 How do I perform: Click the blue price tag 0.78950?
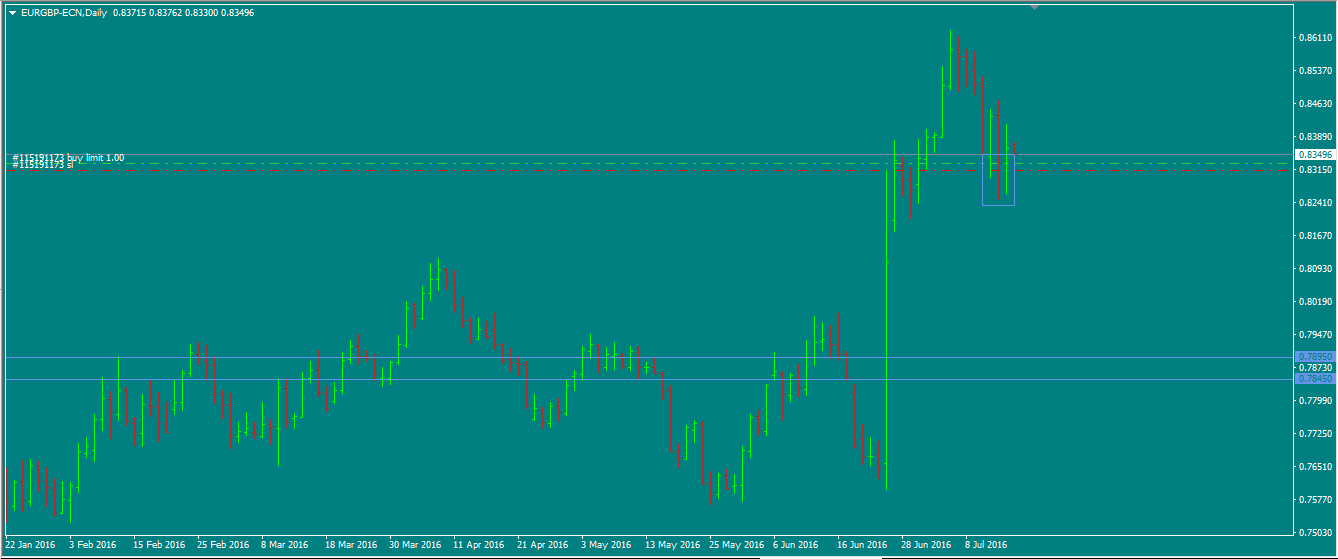click(1314, 357)
